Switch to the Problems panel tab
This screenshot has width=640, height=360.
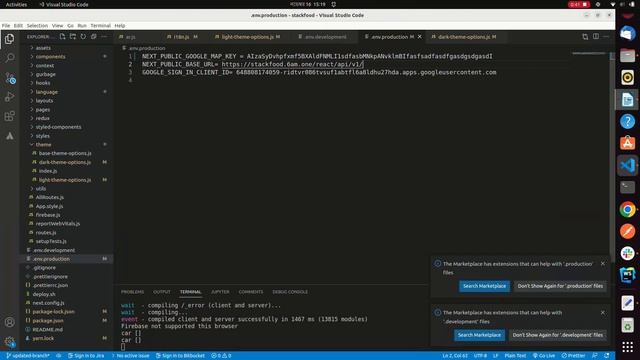(x=132, y=292)
